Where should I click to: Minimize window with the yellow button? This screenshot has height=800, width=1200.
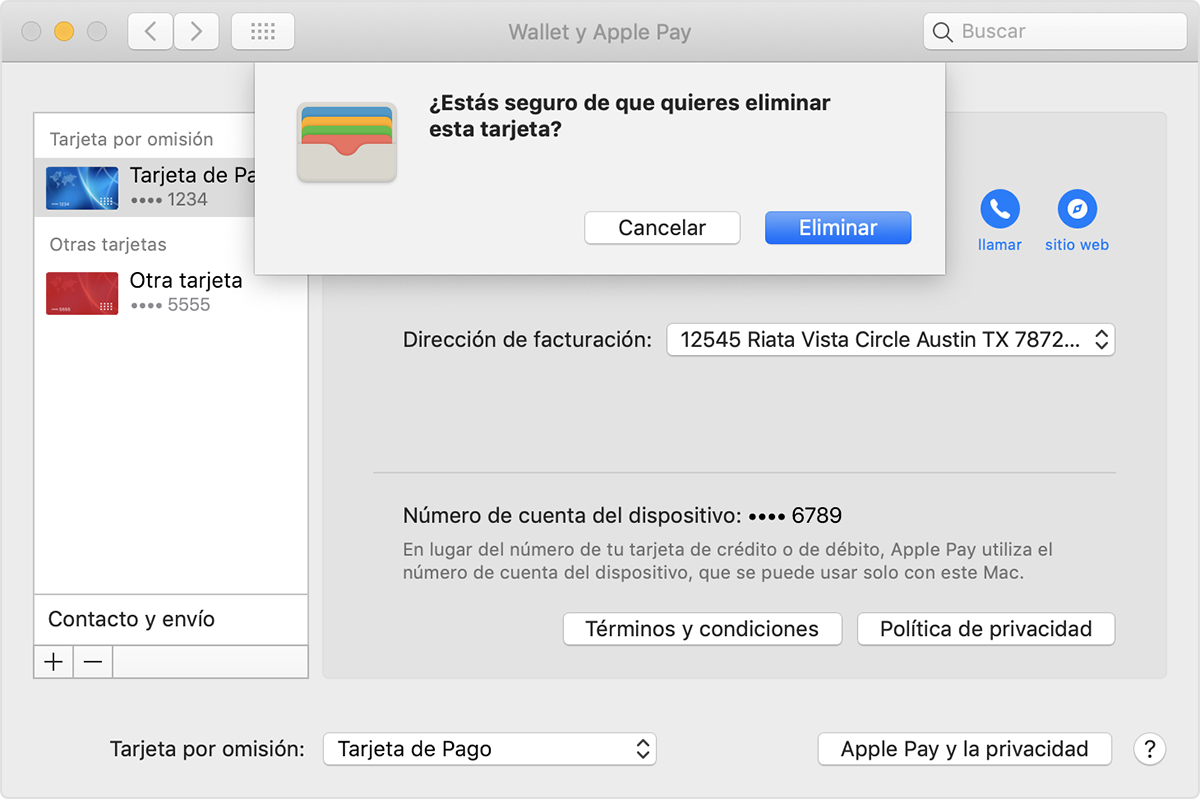(64, 32)
